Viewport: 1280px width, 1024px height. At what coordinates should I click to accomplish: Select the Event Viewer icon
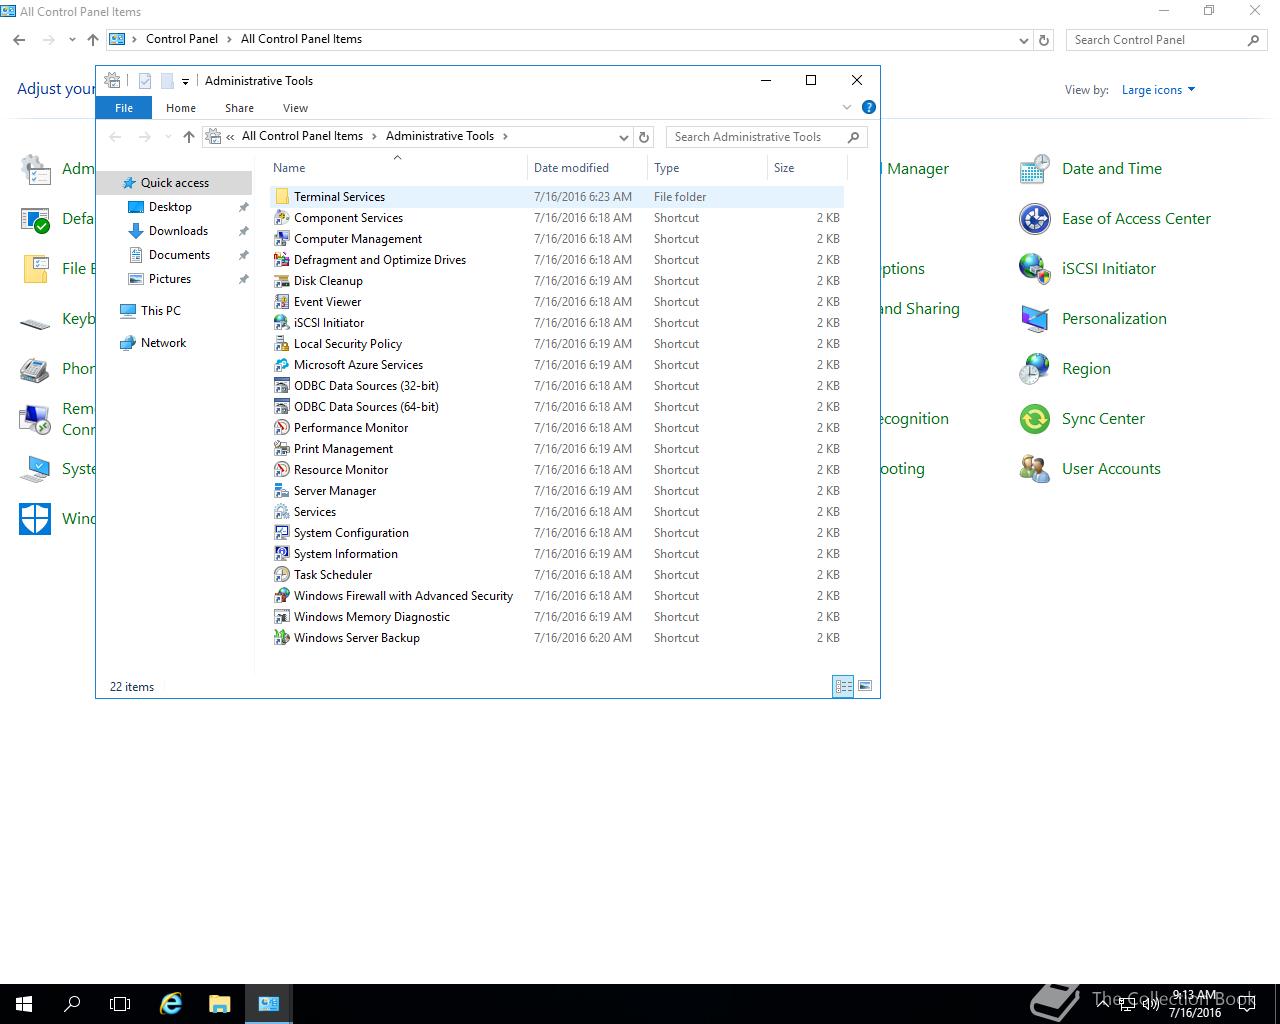pyautogui.click(x=282, y=302)
